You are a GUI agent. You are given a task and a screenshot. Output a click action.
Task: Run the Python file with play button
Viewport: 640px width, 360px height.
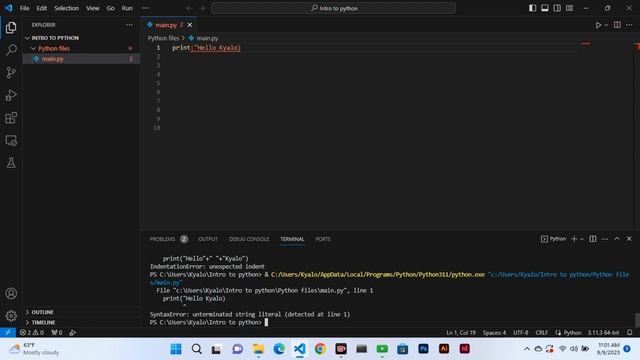point(598,25)
